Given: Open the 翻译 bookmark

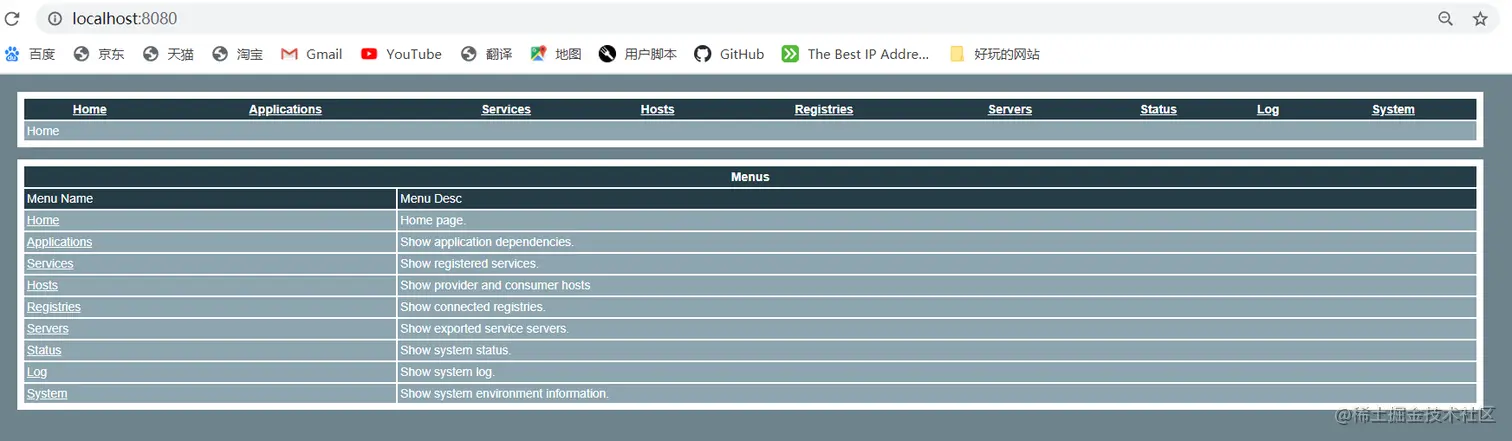Looking at the screenshot, I should tap(486, 54).
